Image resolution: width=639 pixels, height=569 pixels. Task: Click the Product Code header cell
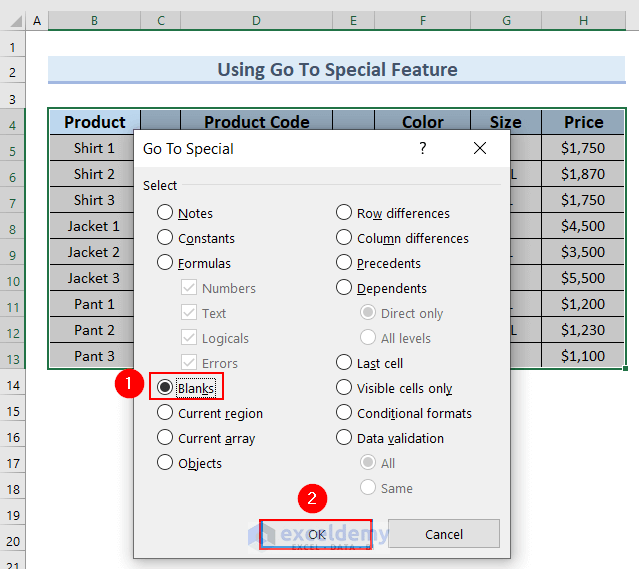click(x=256, y=122)
